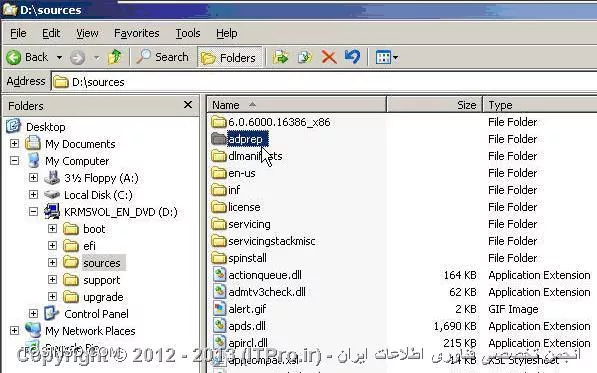597x373 pixels.
Task: Select Control Panel in tree
Action: 96,314
